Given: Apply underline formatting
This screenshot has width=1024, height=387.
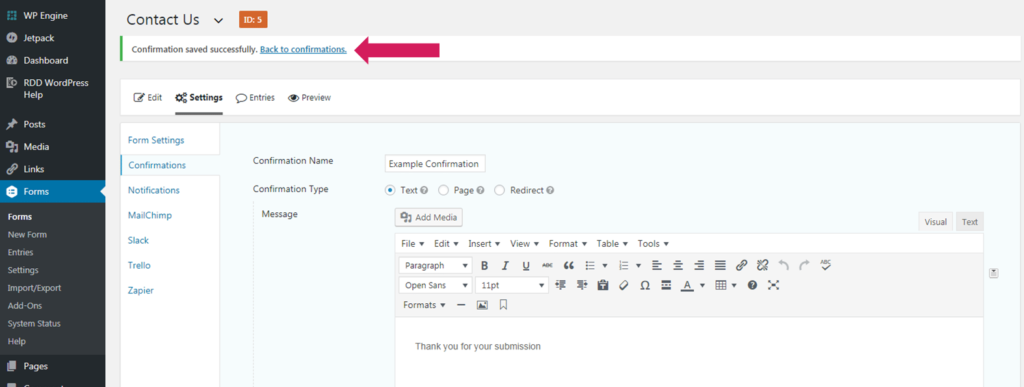Looking at the screenshot, I should (526, 266).
